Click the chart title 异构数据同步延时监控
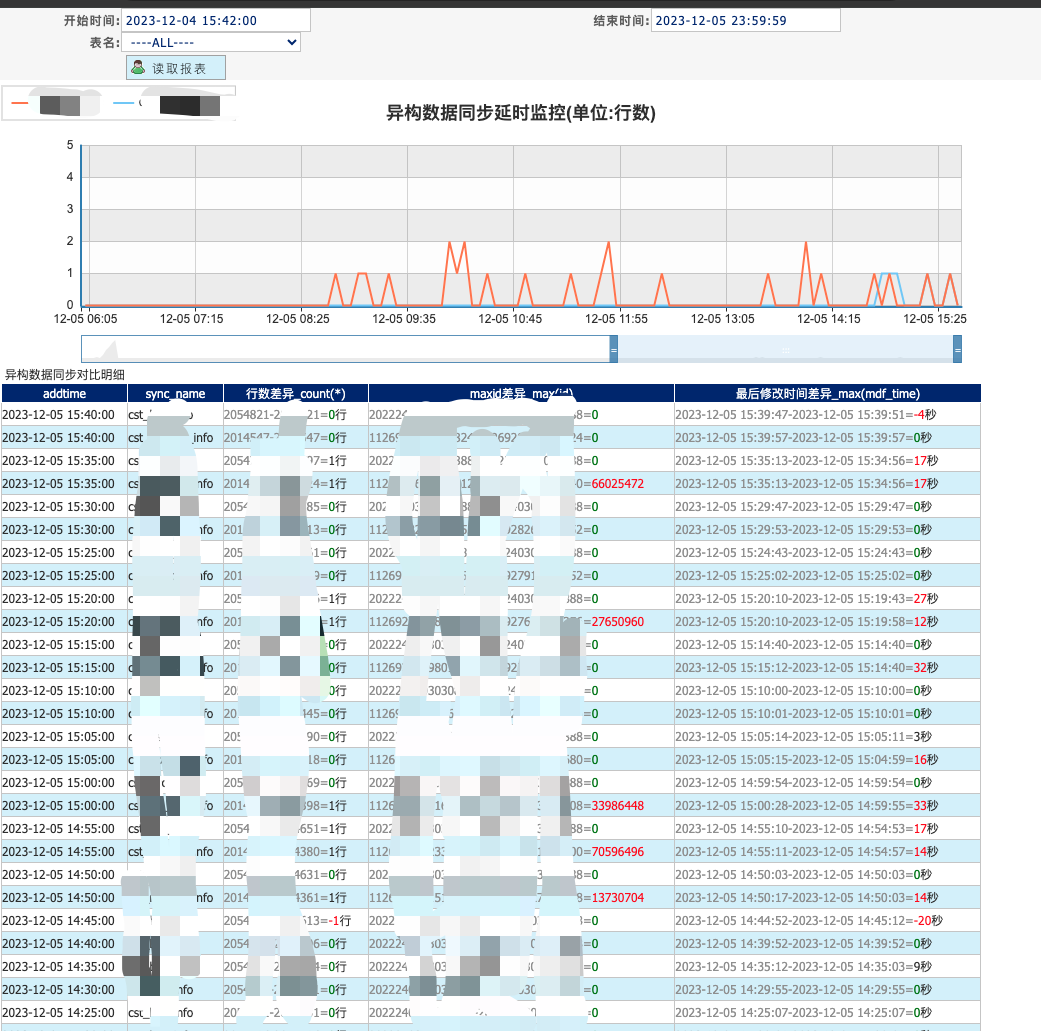Image resolution: width=1041 pixels, height=1031 pixels. [520, 113]
